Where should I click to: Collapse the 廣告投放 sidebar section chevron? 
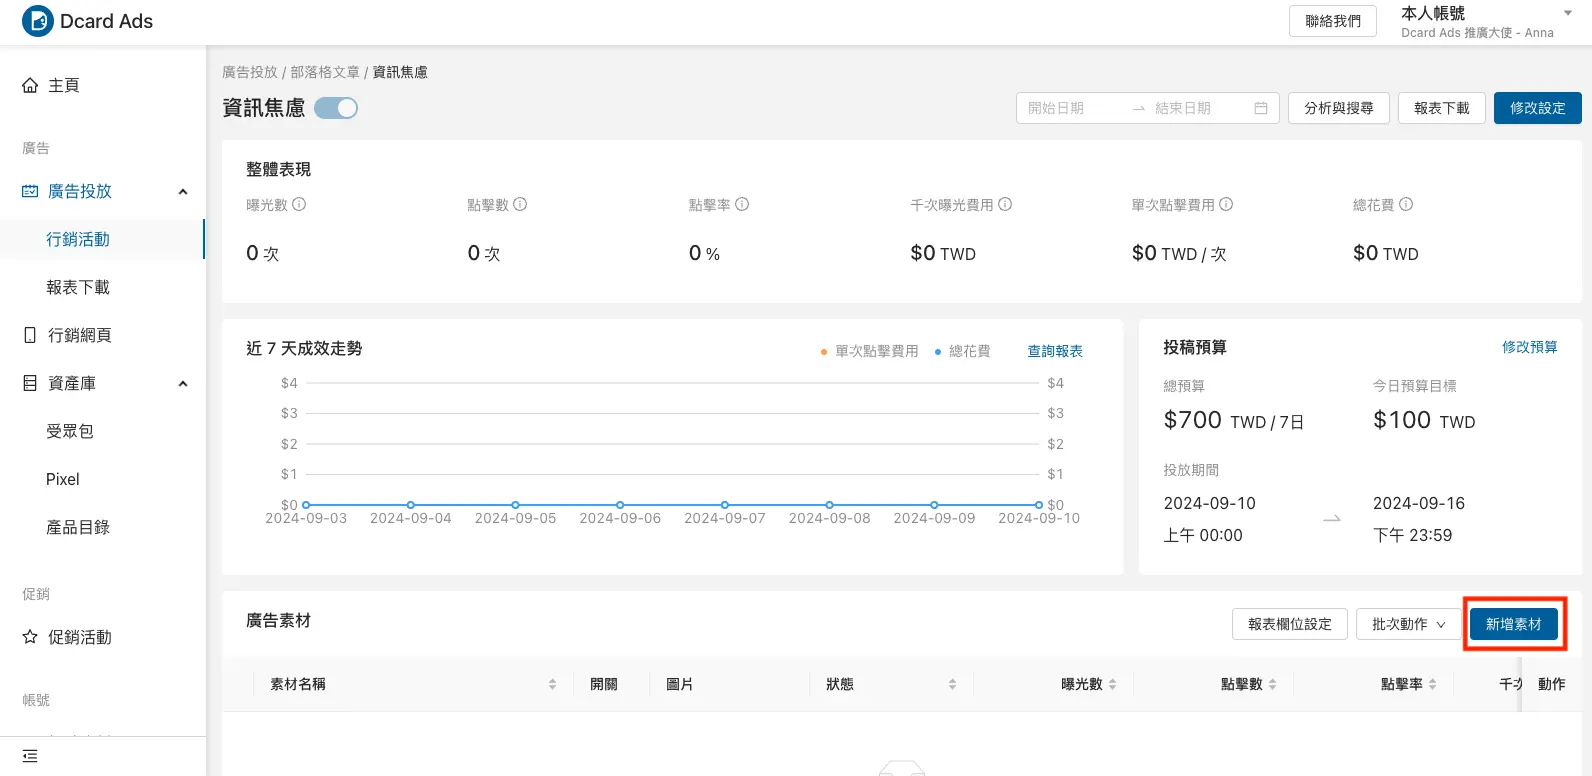coord(183,192)
